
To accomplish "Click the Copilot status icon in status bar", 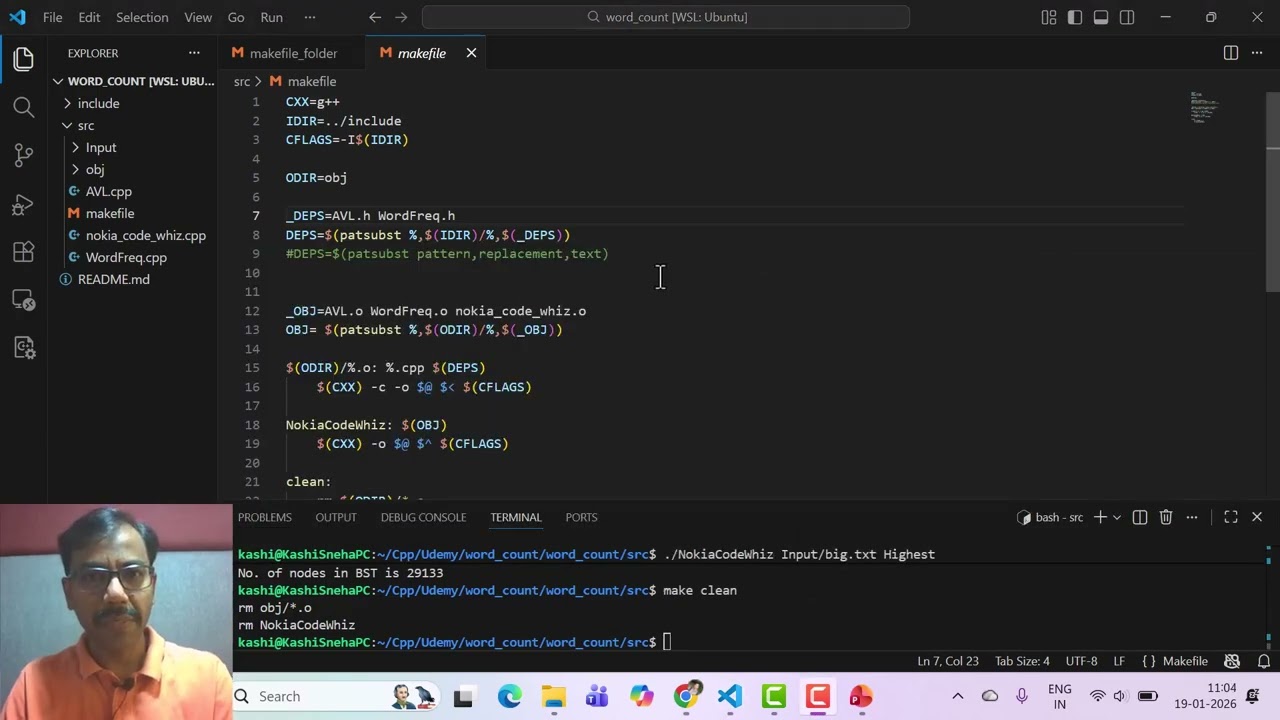I will pos(1232,661).
